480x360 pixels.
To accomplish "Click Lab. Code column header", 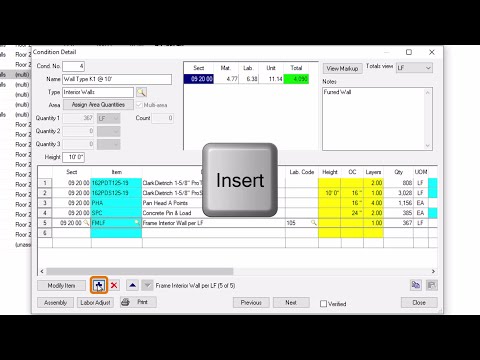I will [302, 172].
